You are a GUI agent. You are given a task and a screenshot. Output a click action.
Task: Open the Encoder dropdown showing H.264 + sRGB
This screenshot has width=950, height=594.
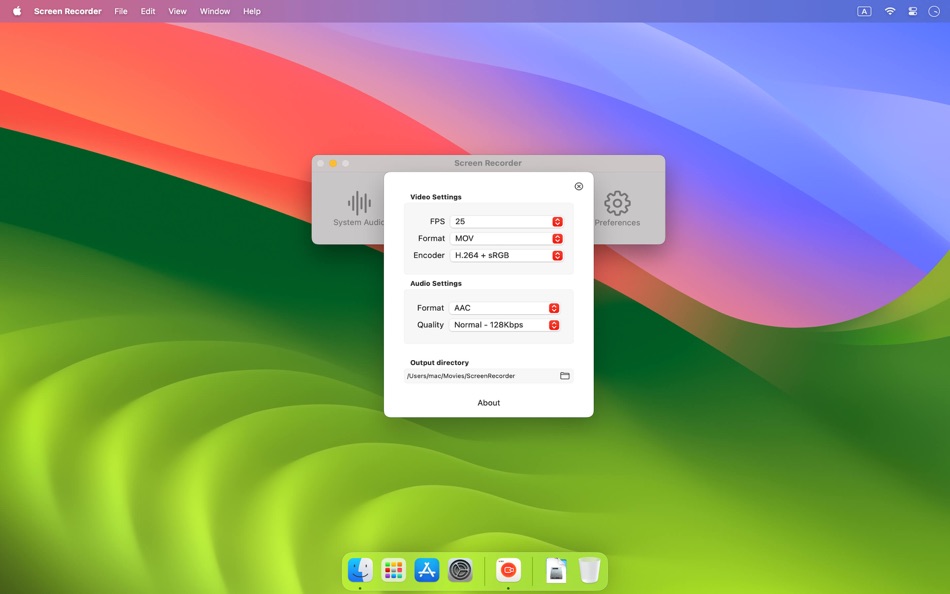coord(507,255)
